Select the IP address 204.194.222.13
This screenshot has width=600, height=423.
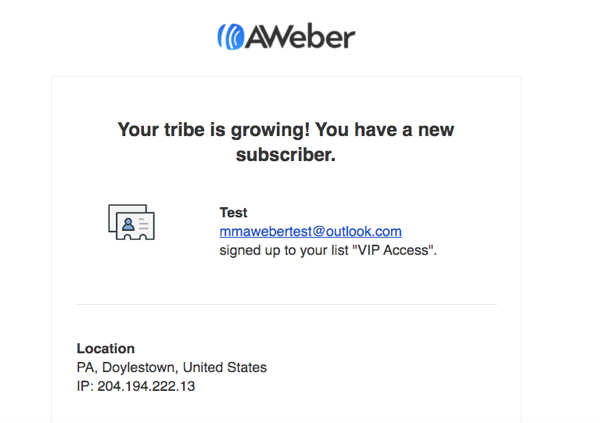(146, 386)
